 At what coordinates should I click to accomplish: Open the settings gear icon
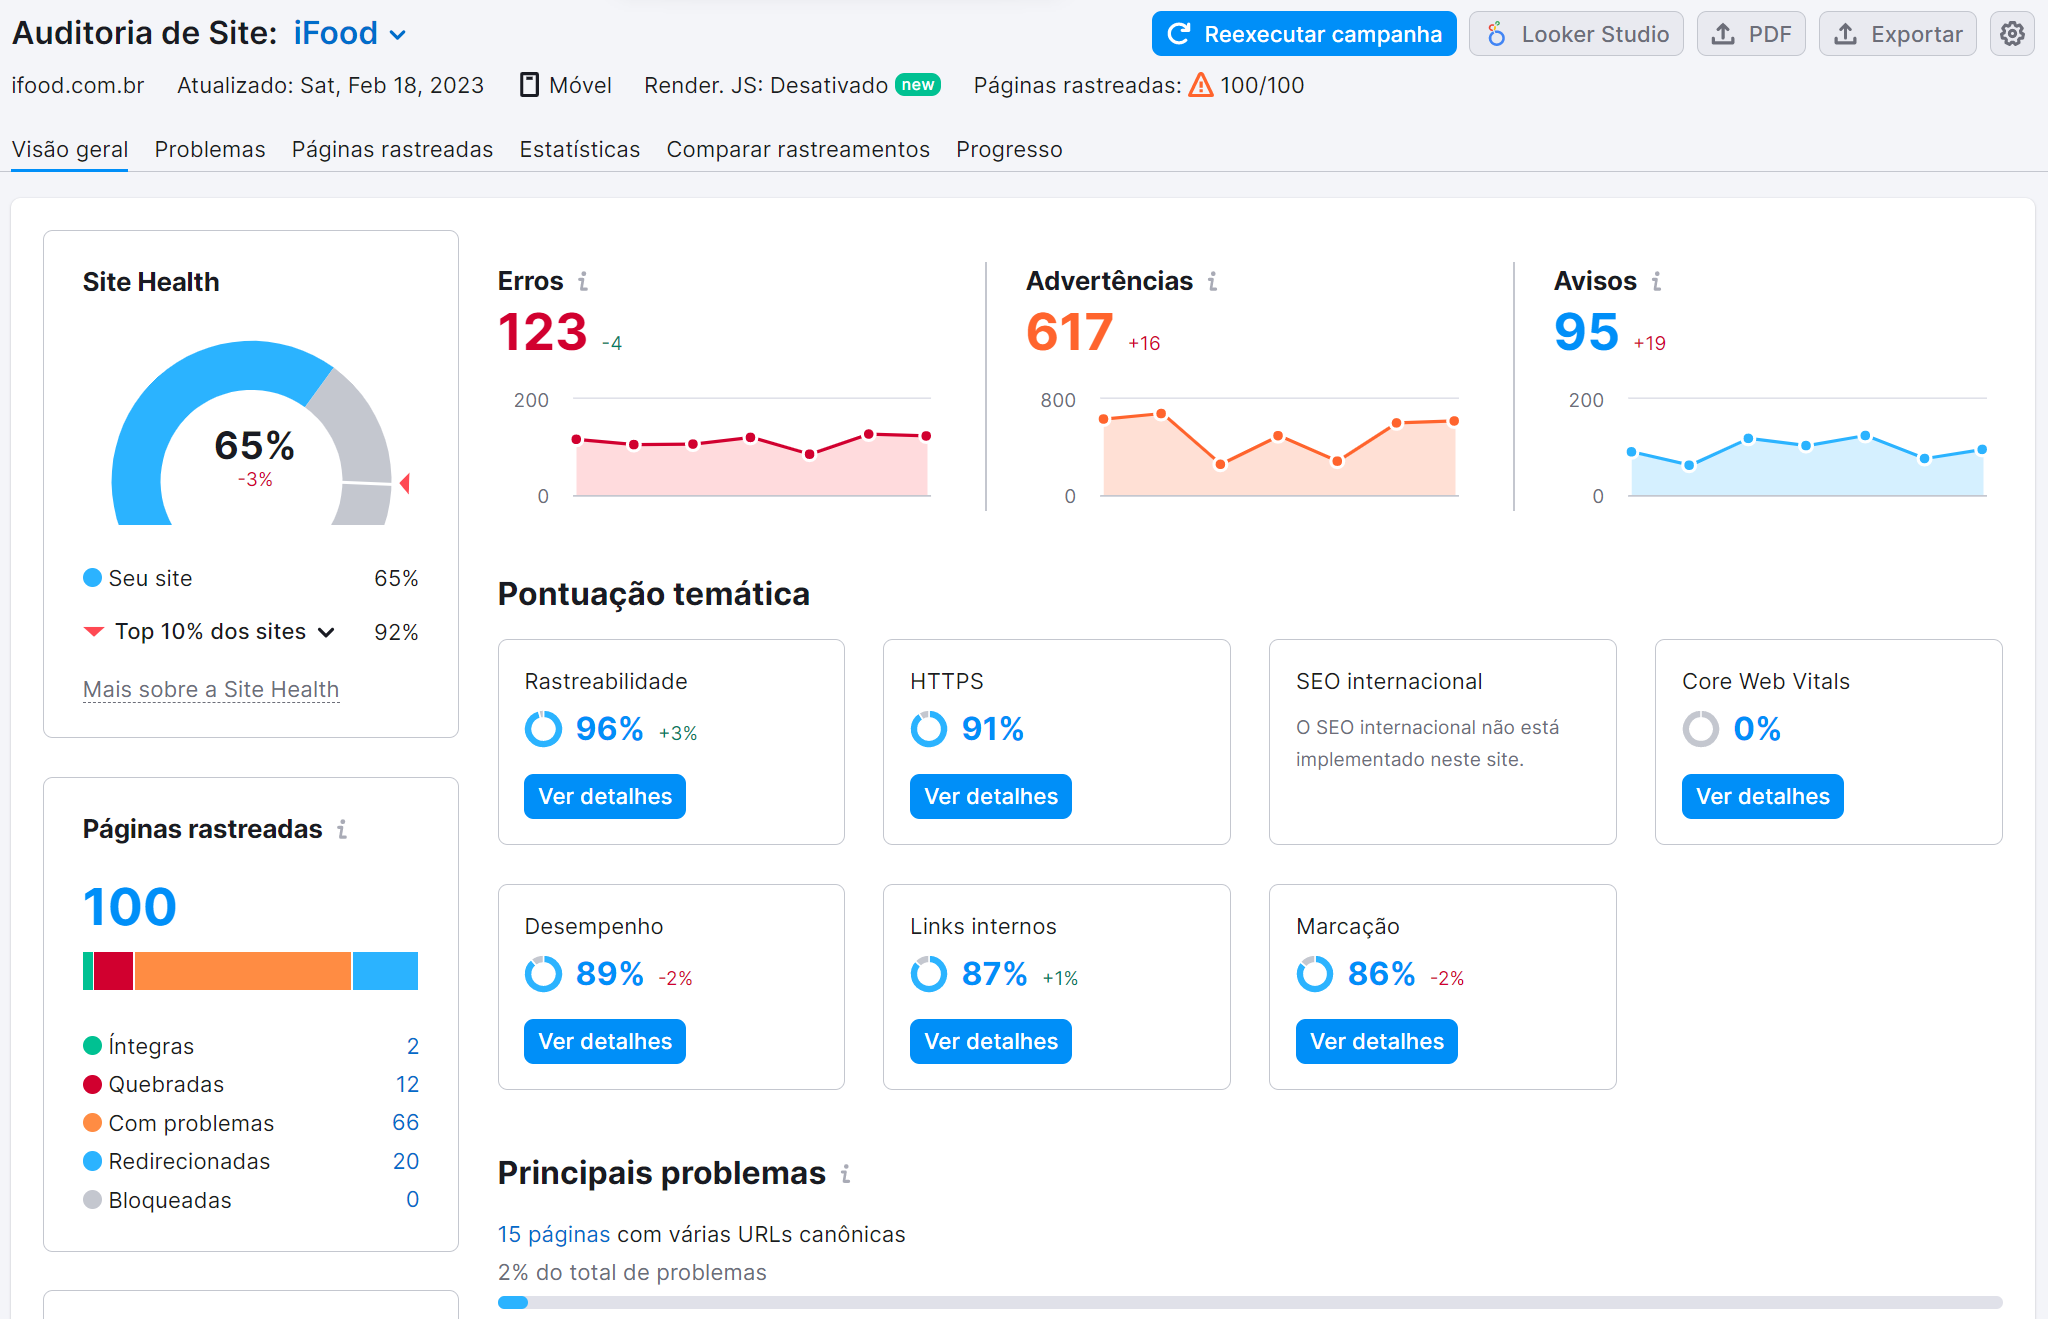[x=2012, y=33]
